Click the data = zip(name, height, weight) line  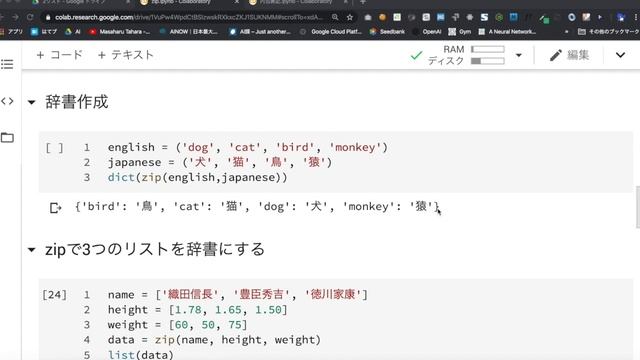(x=214, y=340)
